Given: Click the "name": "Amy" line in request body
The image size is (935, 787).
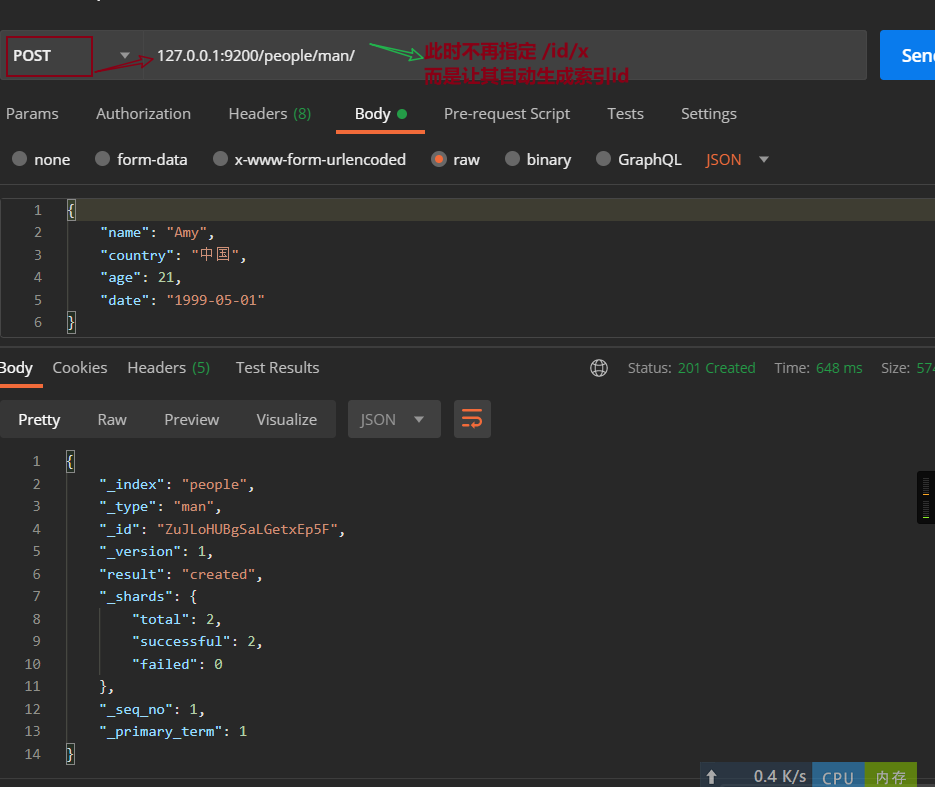Looking at the screenshot, I should coord(157,233).
